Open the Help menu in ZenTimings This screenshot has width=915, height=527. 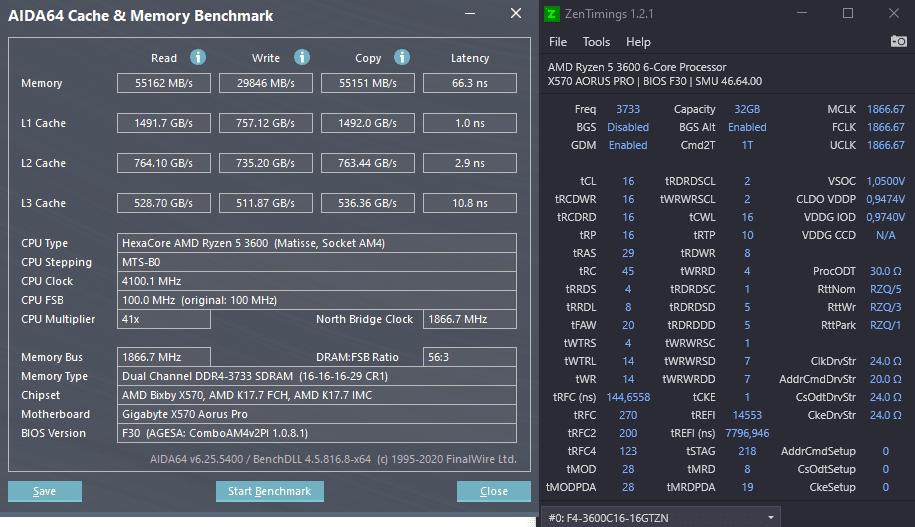pyautogui.click(x=638, y=42)
